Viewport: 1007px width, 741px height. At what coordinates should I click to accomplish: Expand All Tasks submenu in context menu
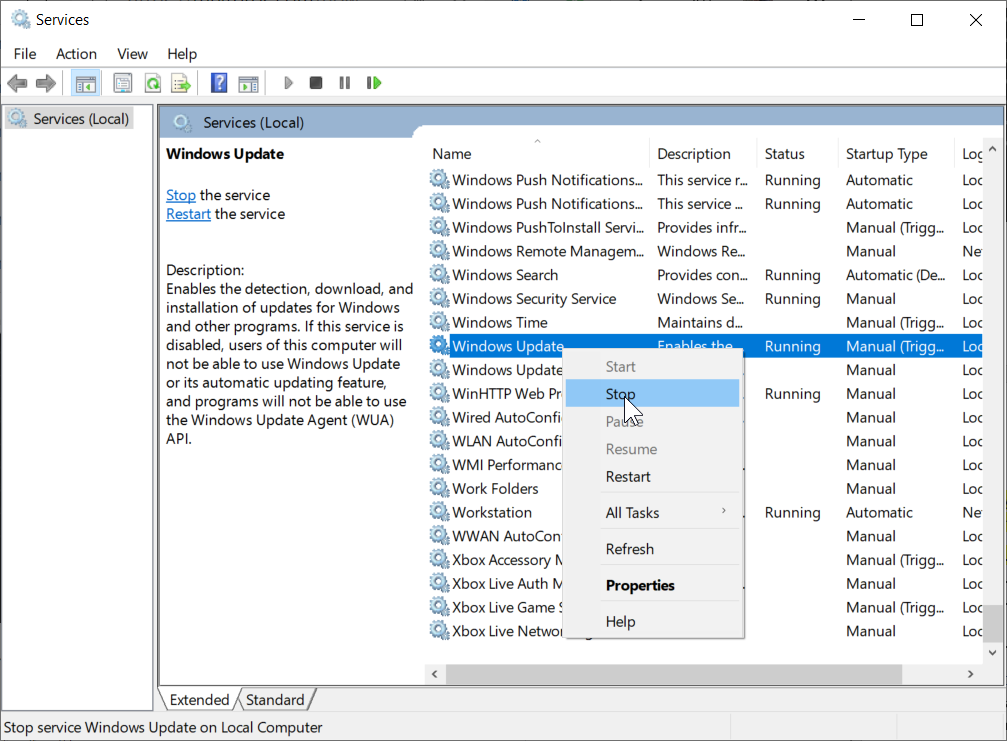[x=652, y=512]
